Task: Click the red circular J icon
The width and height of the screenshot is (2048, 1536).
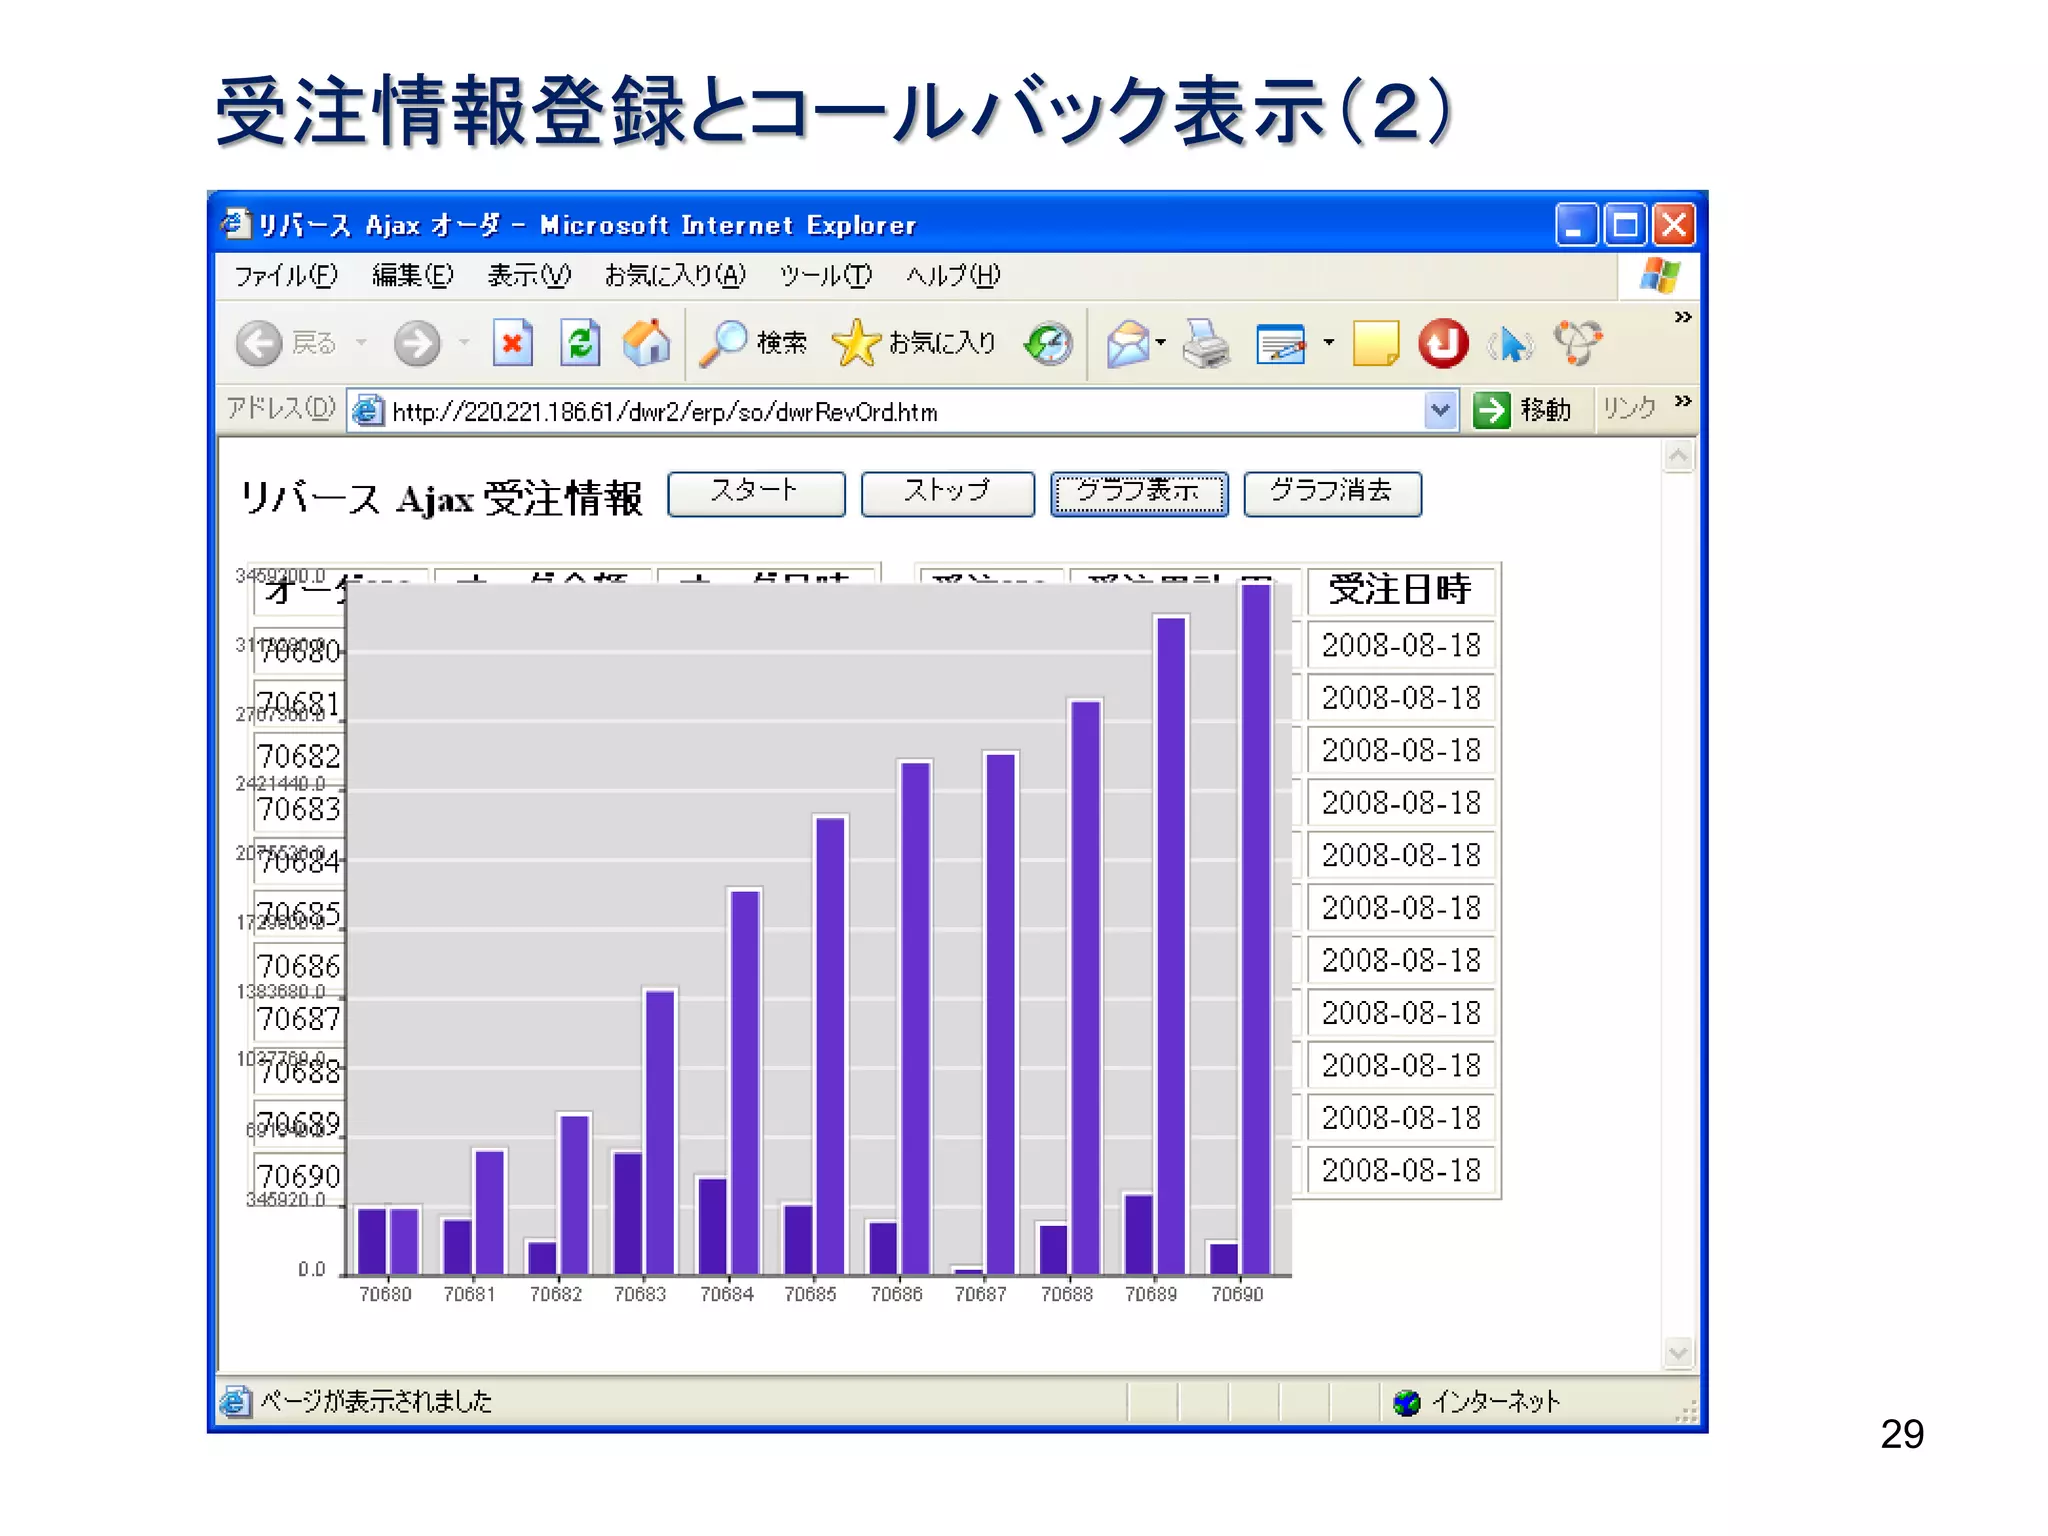Action: pyautogui.click(x=1443, y=344)
